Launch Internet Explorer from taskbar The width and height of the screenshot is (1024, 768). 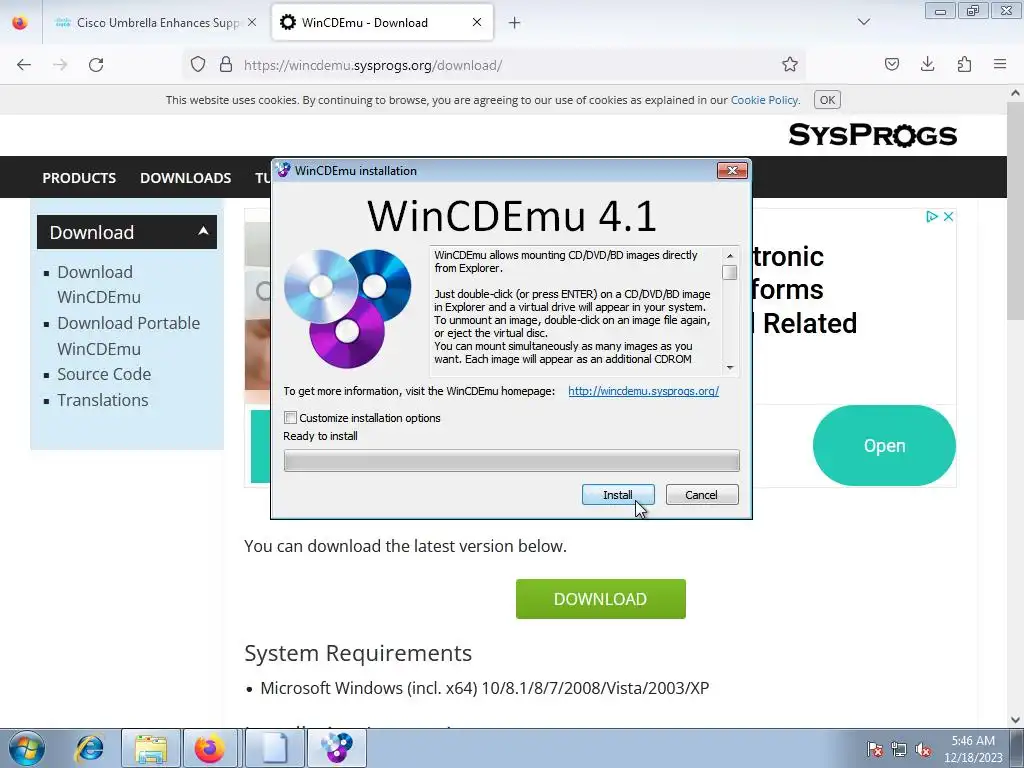(89, 748)
